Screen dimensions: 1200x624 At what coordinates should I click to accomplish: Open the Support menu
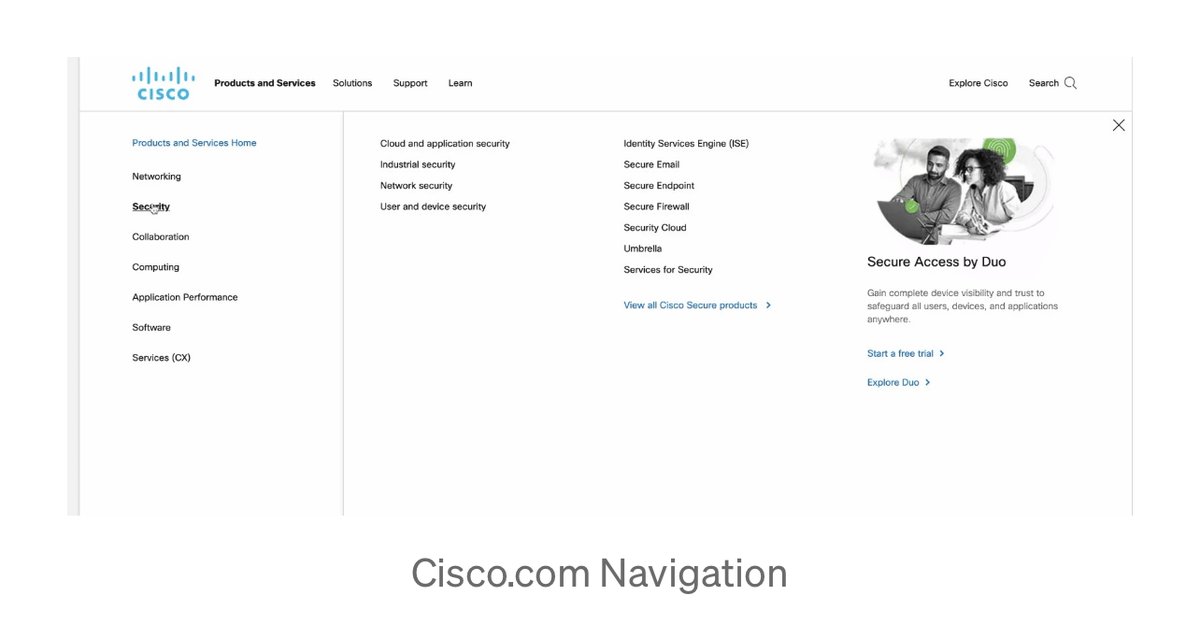(x=410, y=83)
